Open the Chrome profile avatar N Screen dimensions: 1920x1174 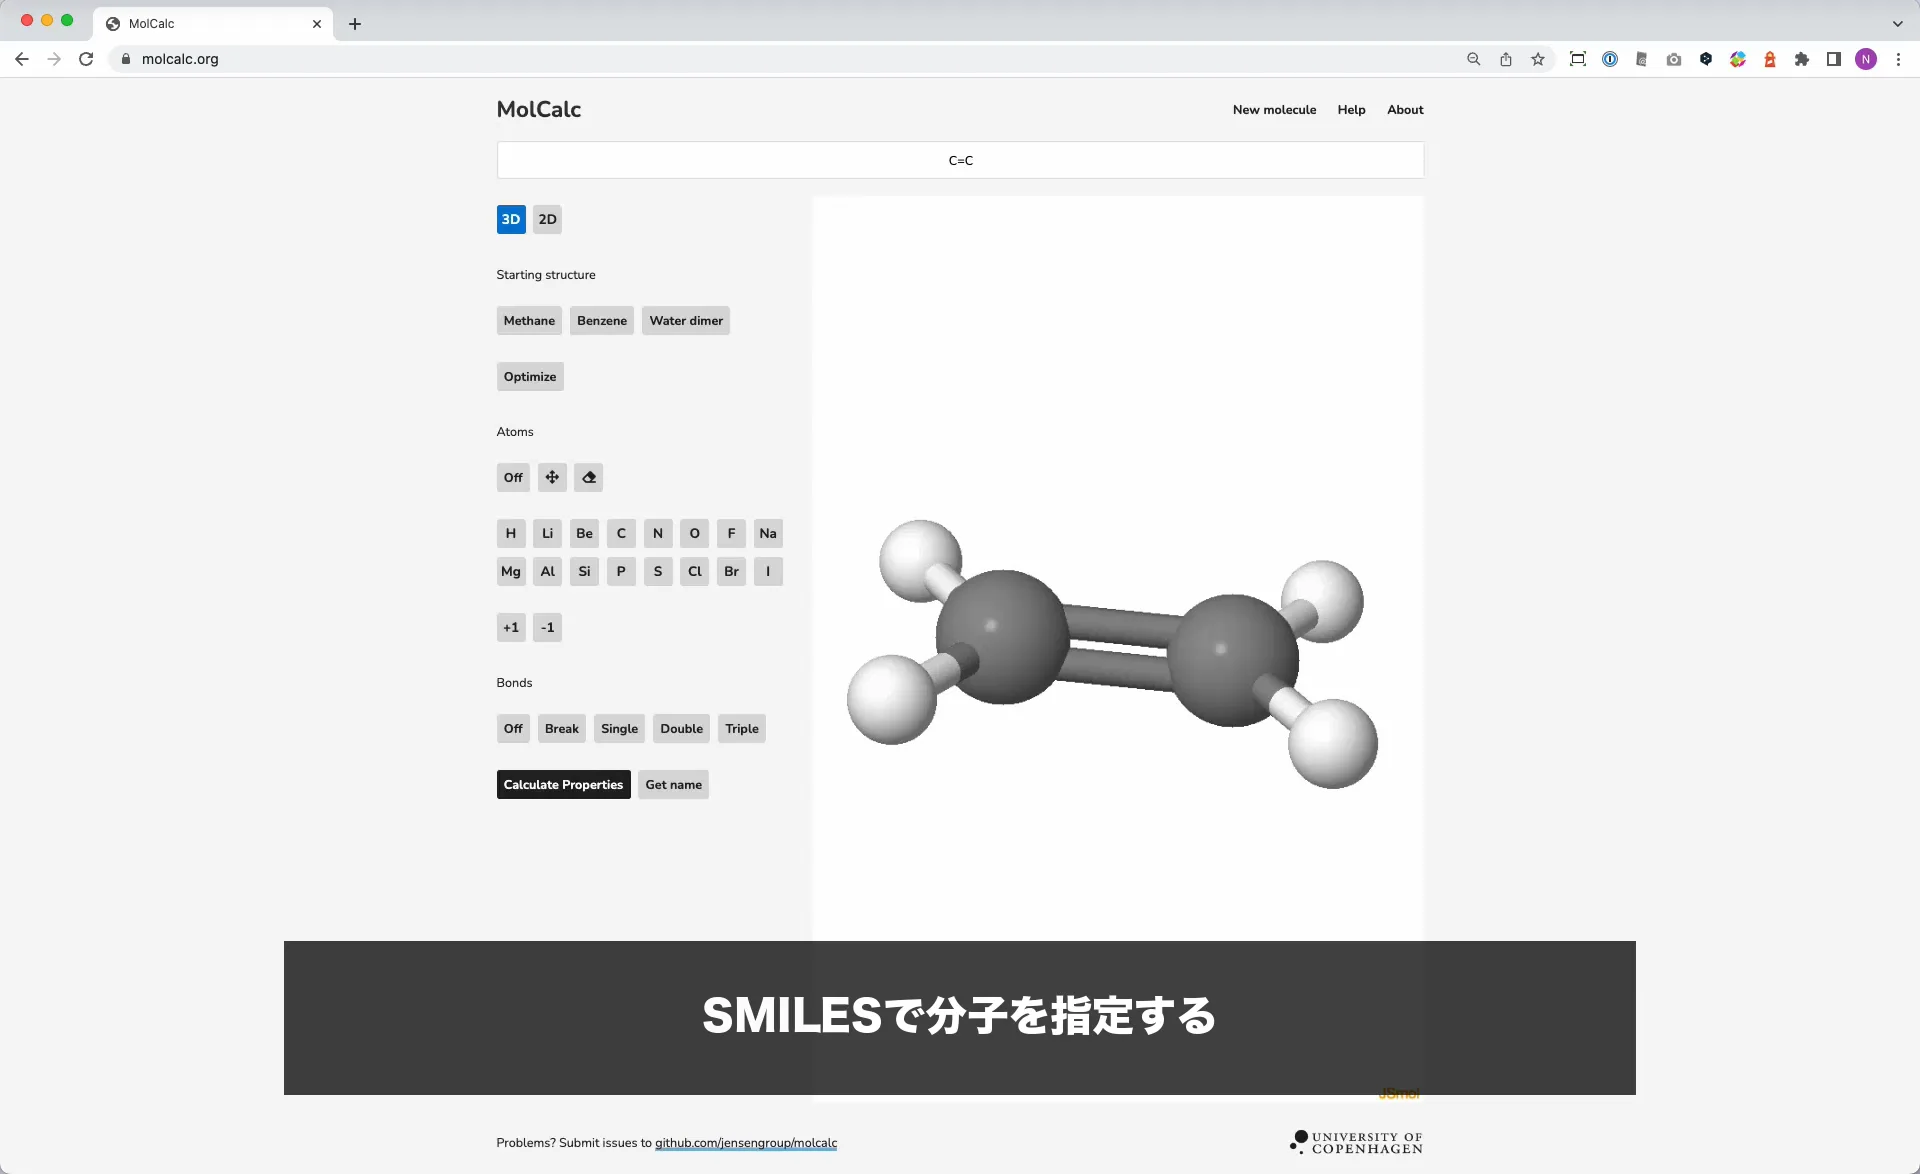coord(1866,59)
